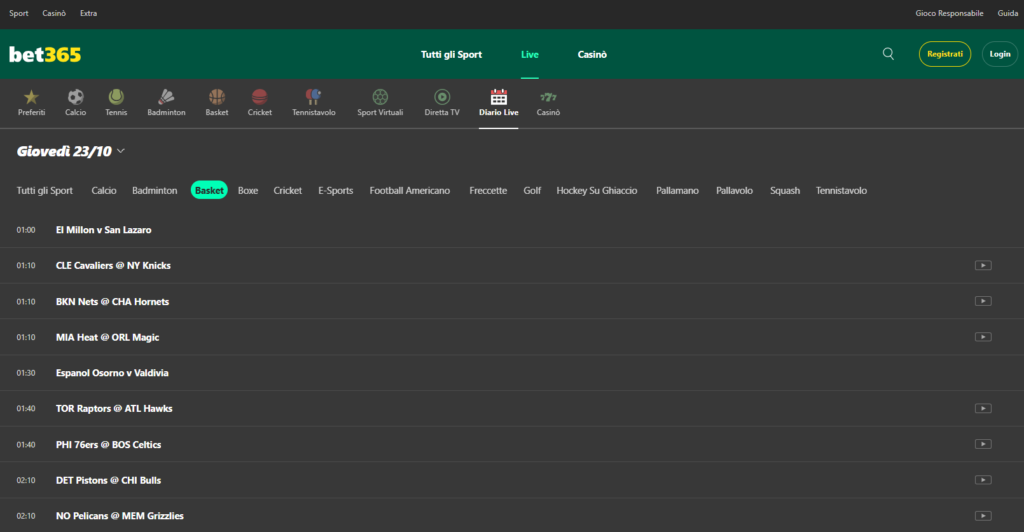1024x532 pixels.
Task: Open the Preferiti star icon
Action: pos(31,98)
